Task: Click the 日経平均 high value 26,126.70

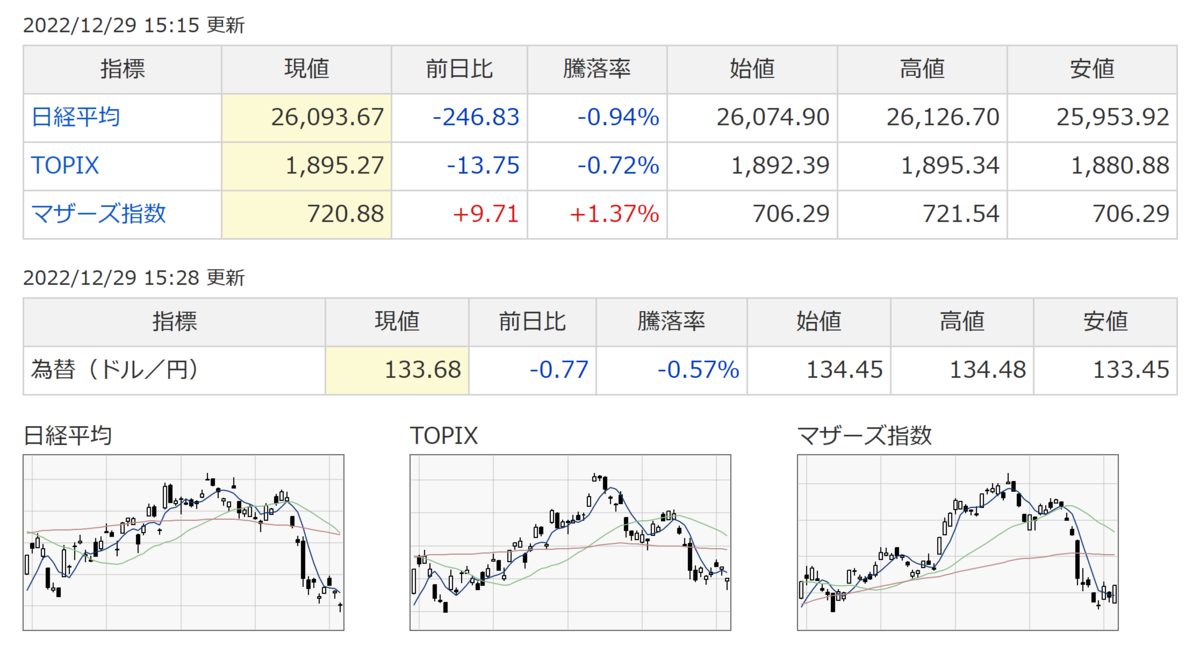Action: [x=943, y=117]
